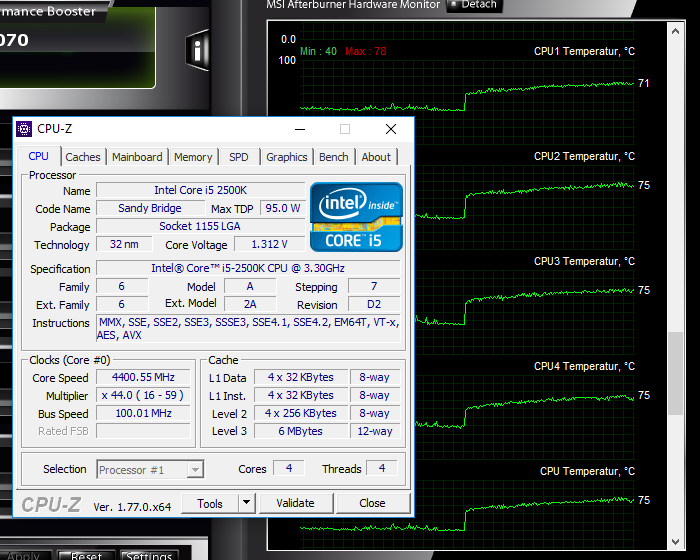Click the Apply button in Afterburner
This screenshot has height=560, width=700.
23,556
